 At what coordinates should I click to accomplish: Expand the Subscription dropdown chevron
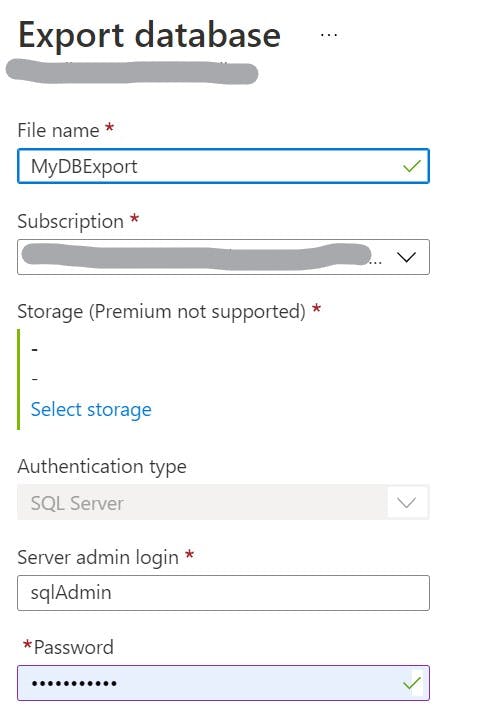pyautogui.click(x=406, y=257)
